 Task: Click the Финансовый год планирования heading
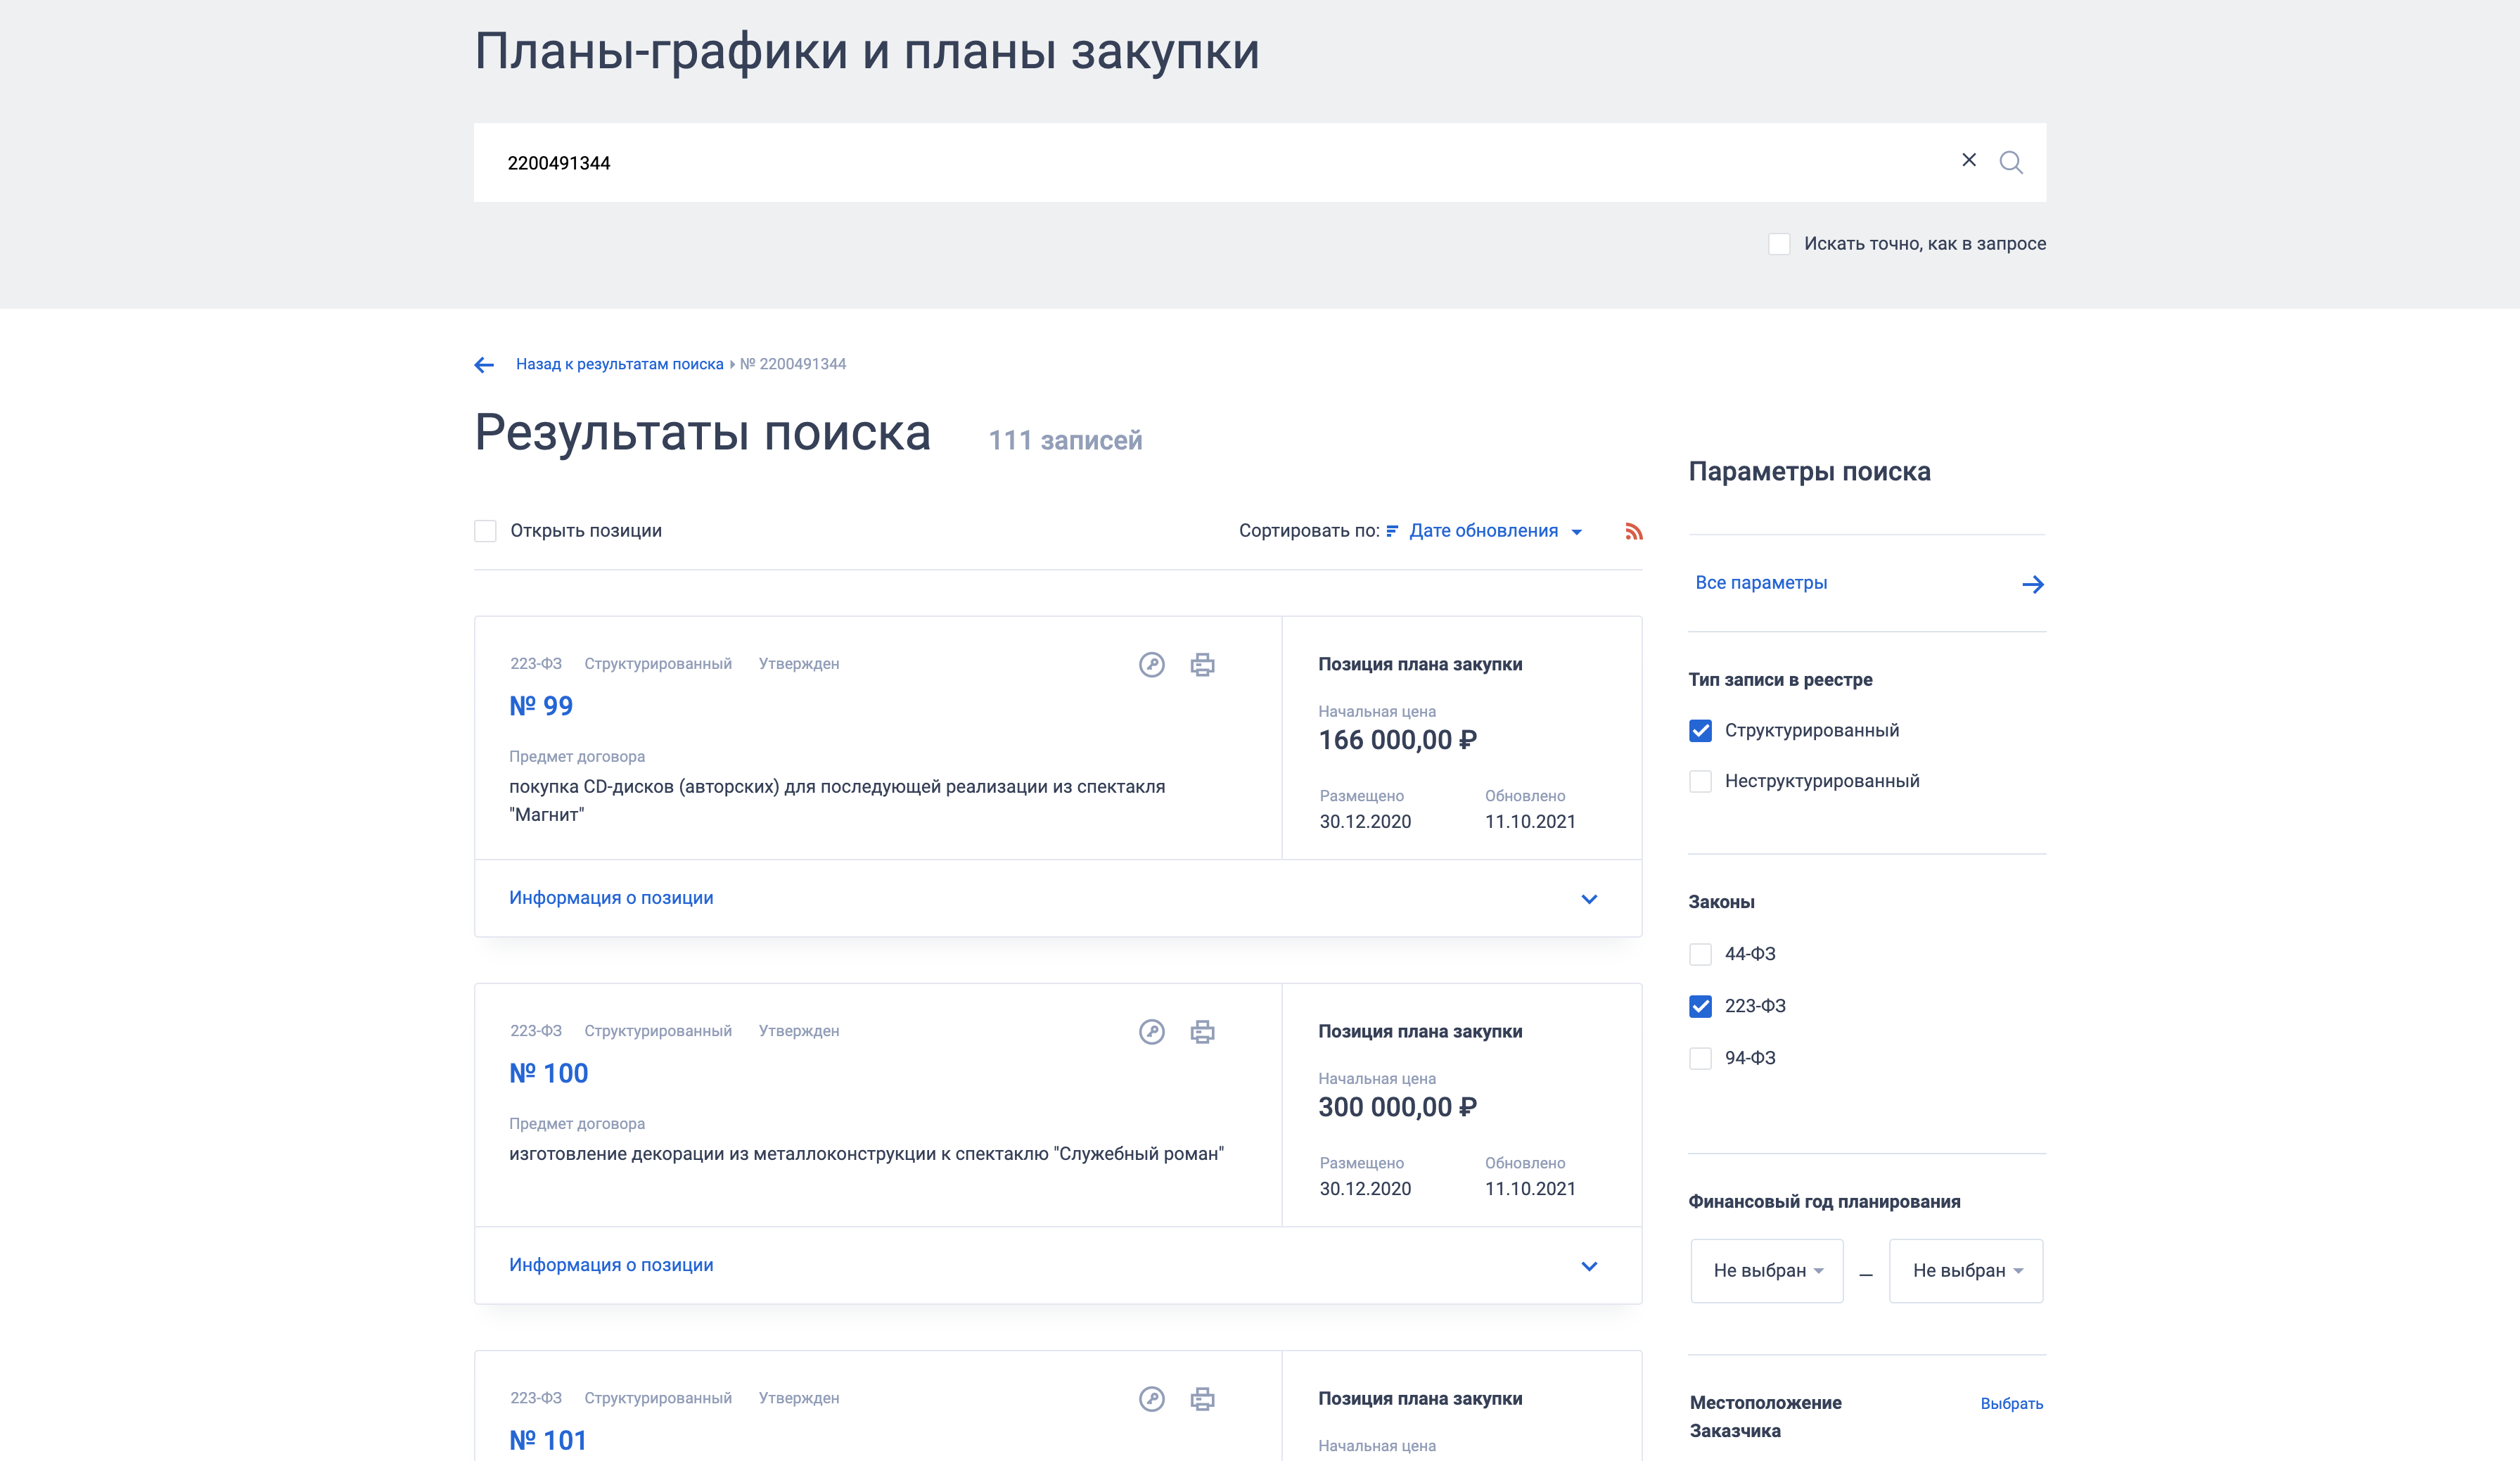[x=1824, y=1202]
